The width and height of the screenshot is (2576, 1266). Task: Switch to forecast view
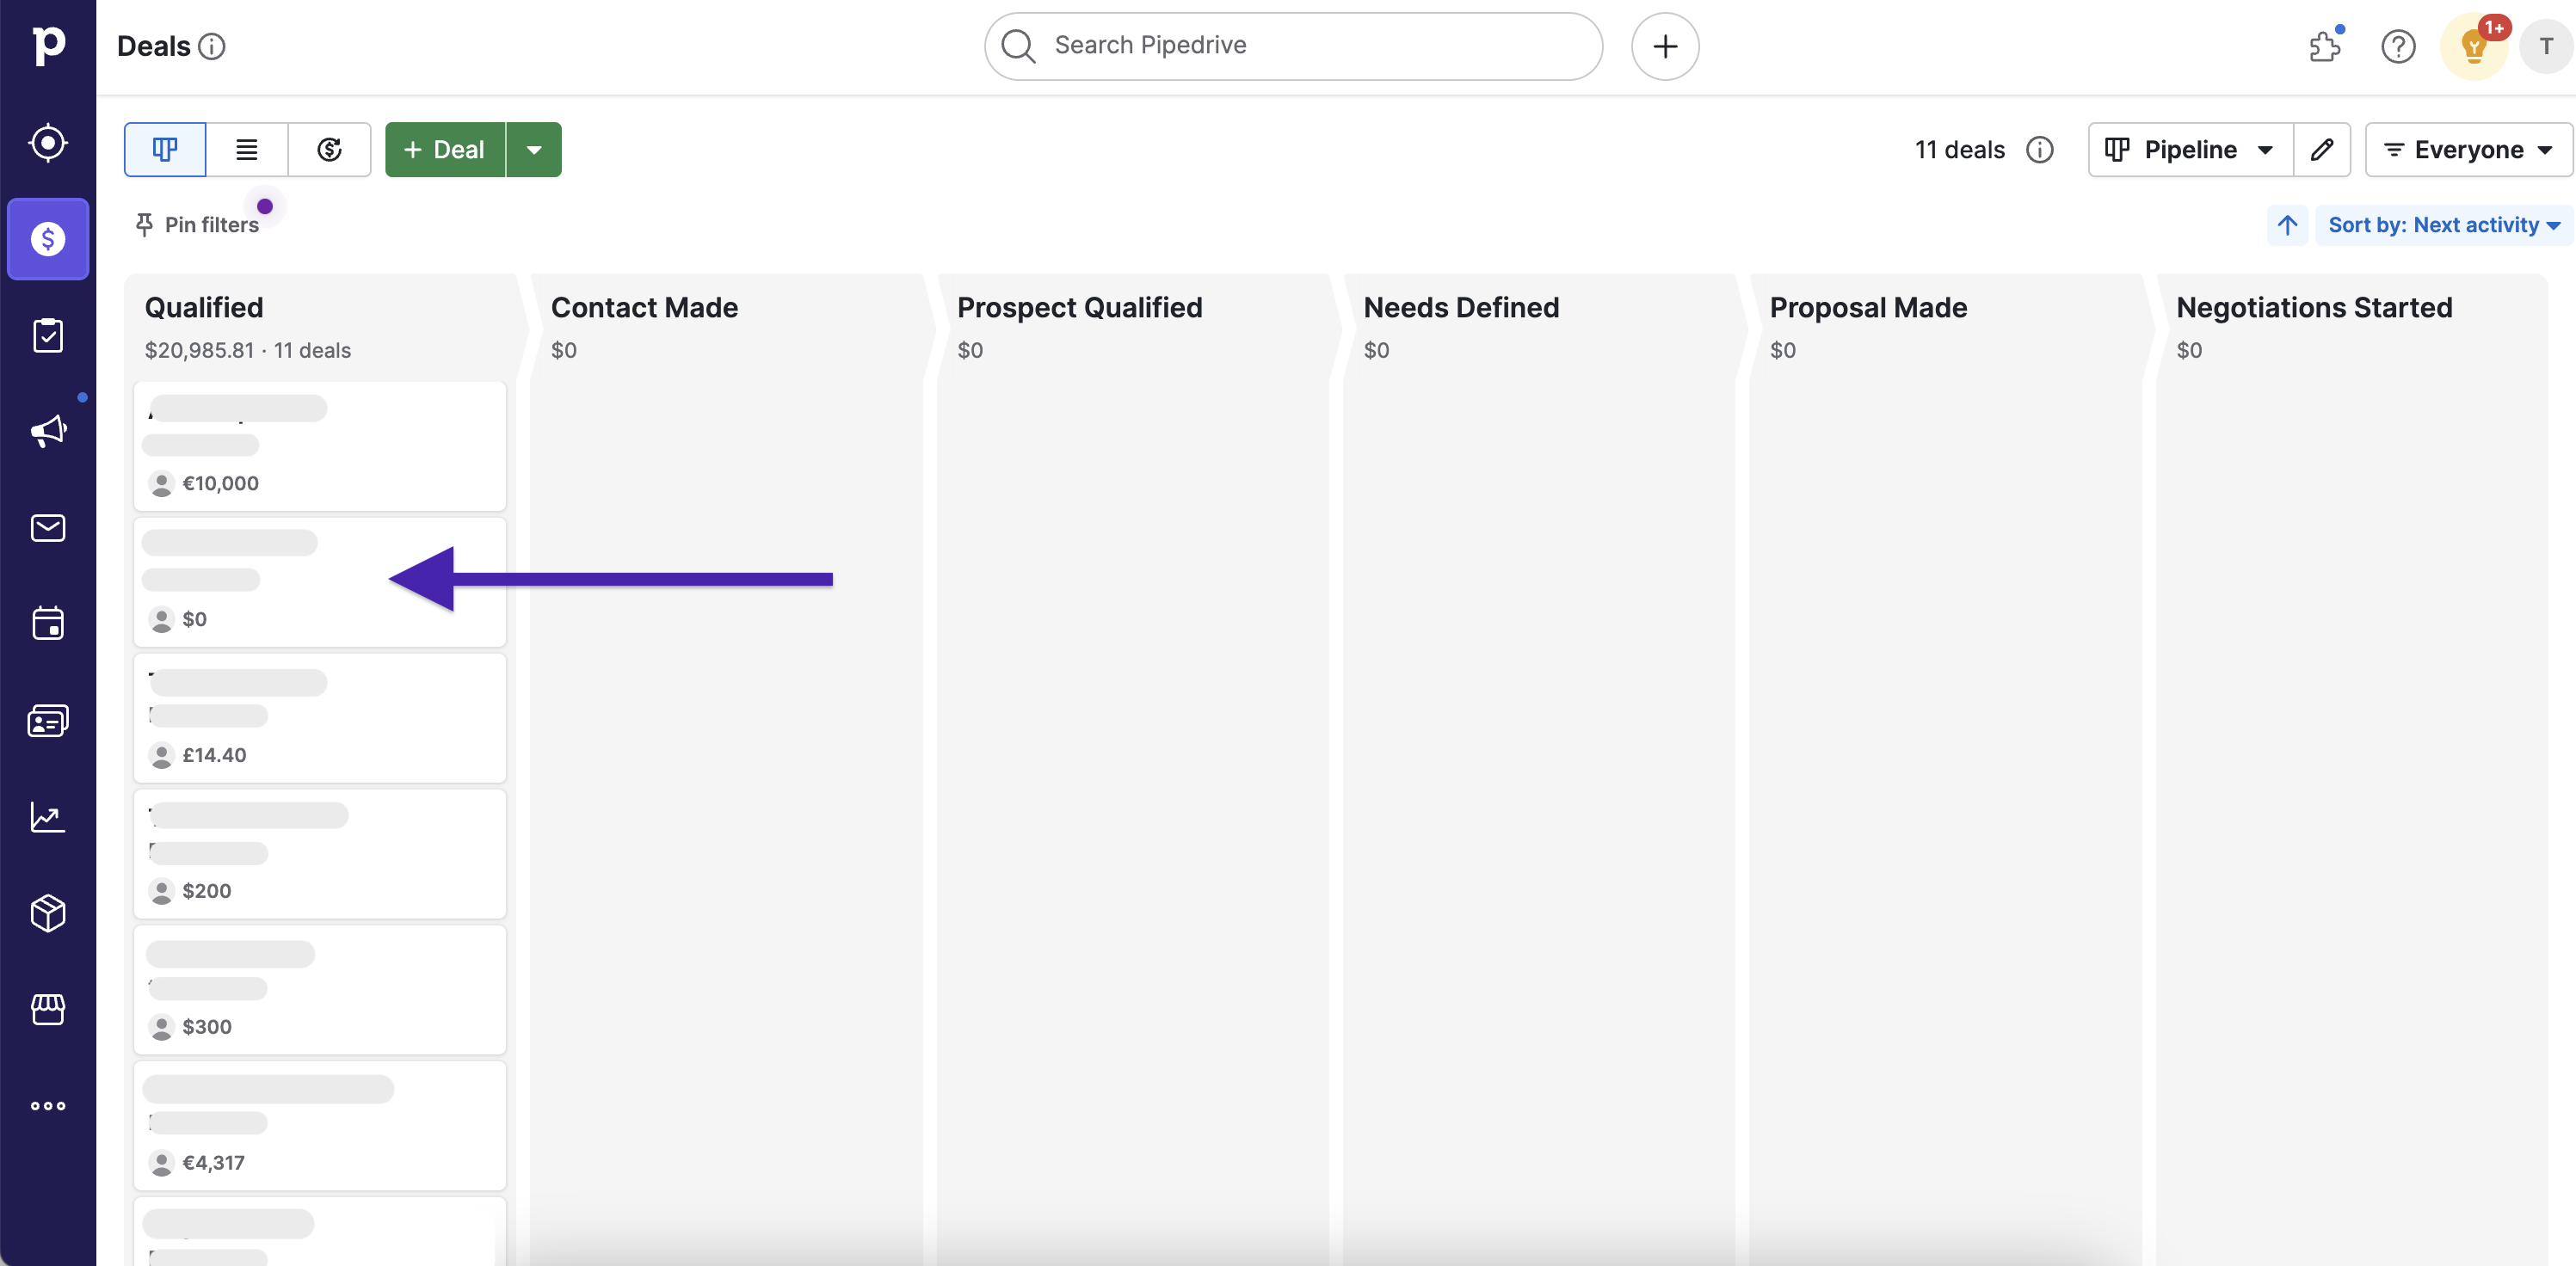coord(330,150)
